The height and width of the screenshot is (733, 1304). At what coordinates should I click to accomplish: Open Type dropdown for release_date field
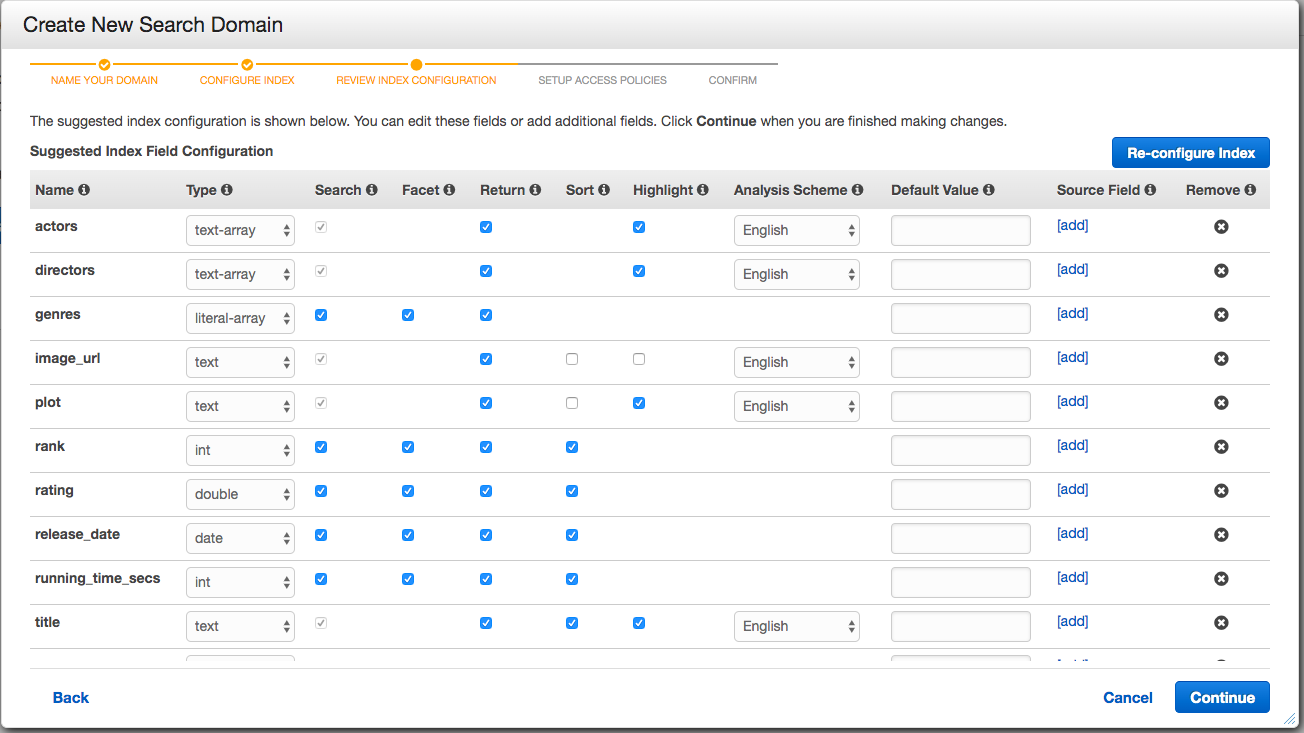[x=240, y=538]
